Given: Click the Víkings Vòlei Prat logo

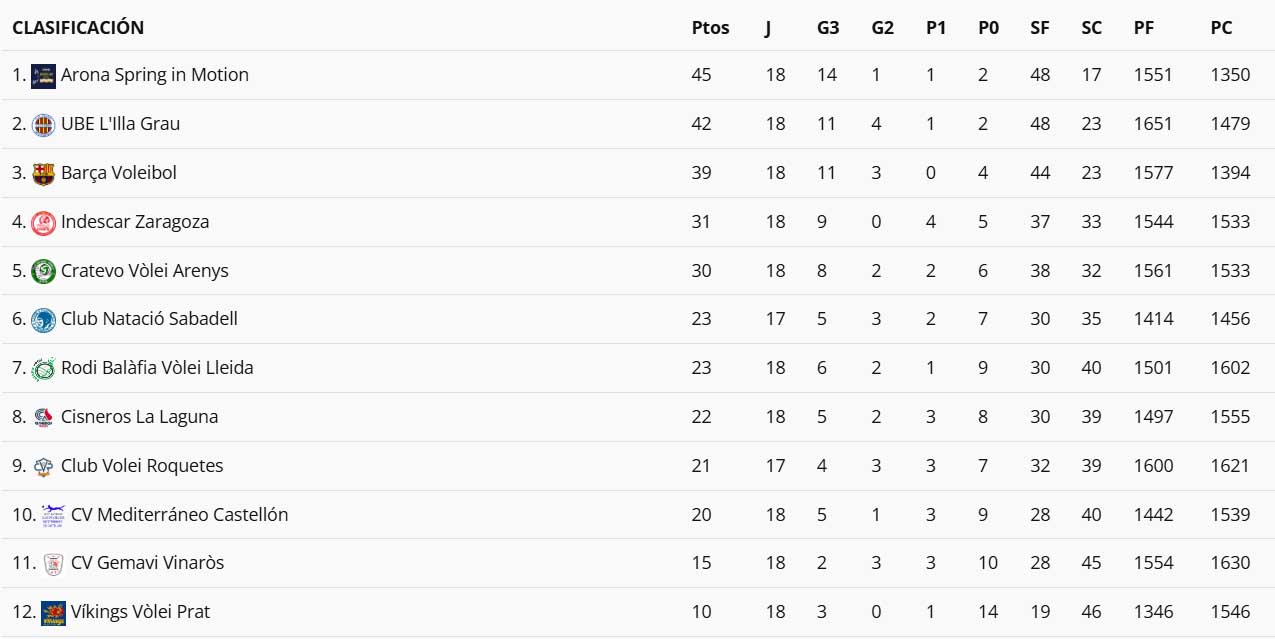Looking at the screenshot, I should pyautogui.click(x=53, y=613).
